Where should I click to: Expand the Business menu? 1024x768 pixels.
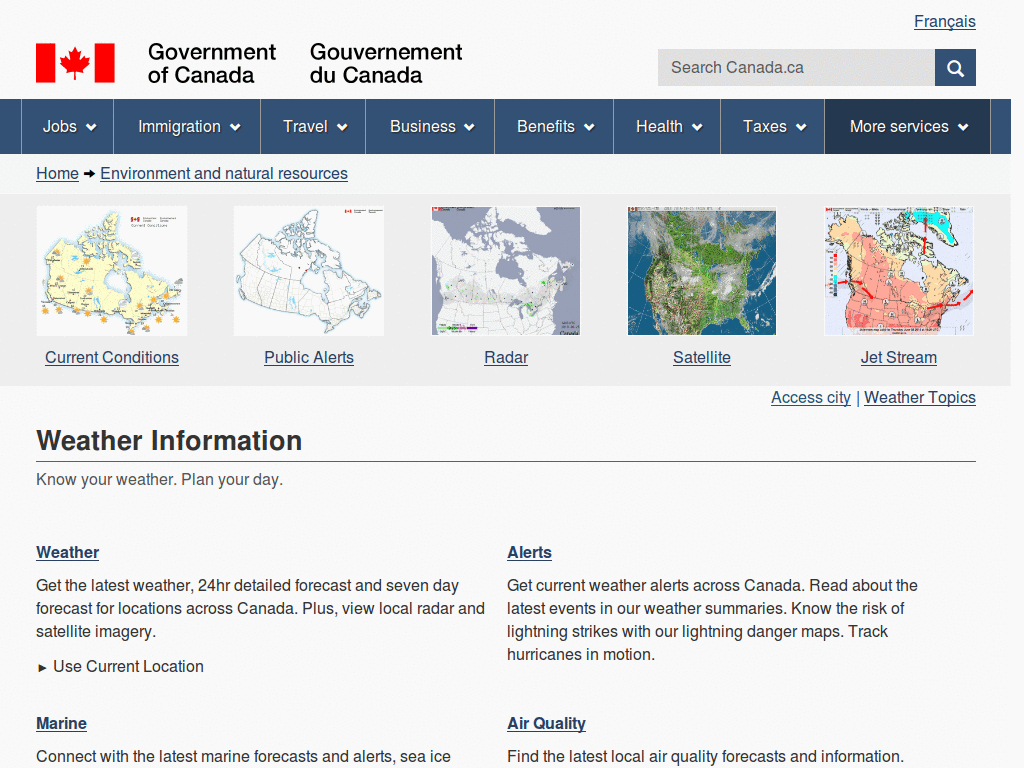tap(430, 127)
